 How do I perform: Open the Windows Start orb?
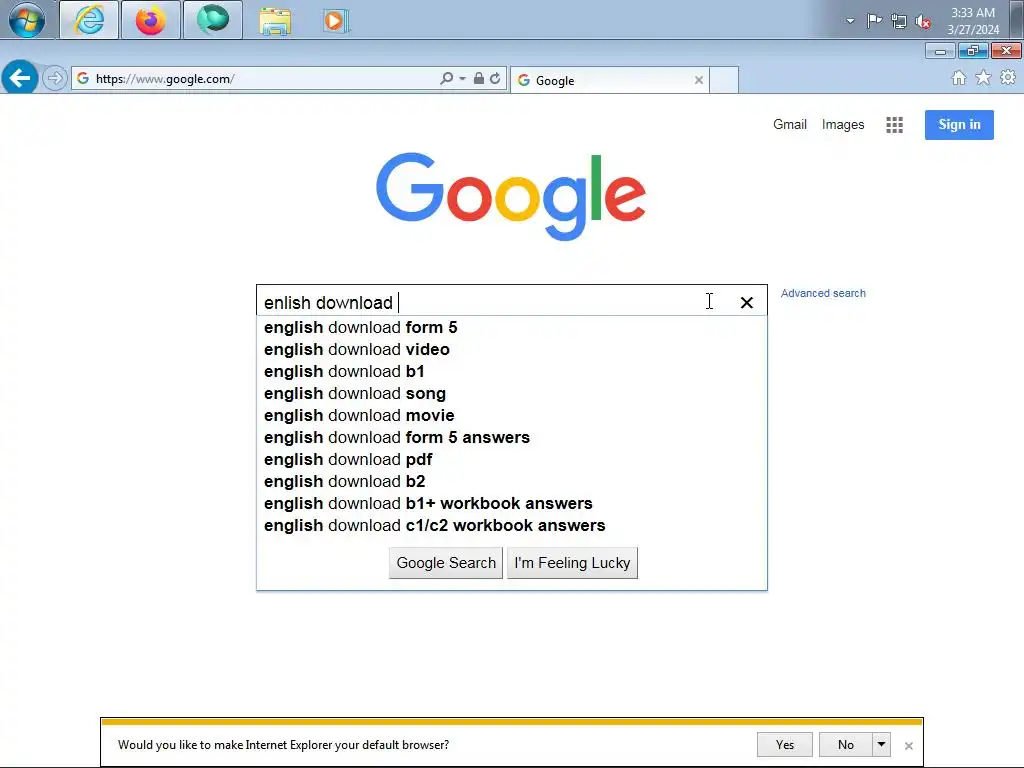pyautogui.click(x=27, y=20)
